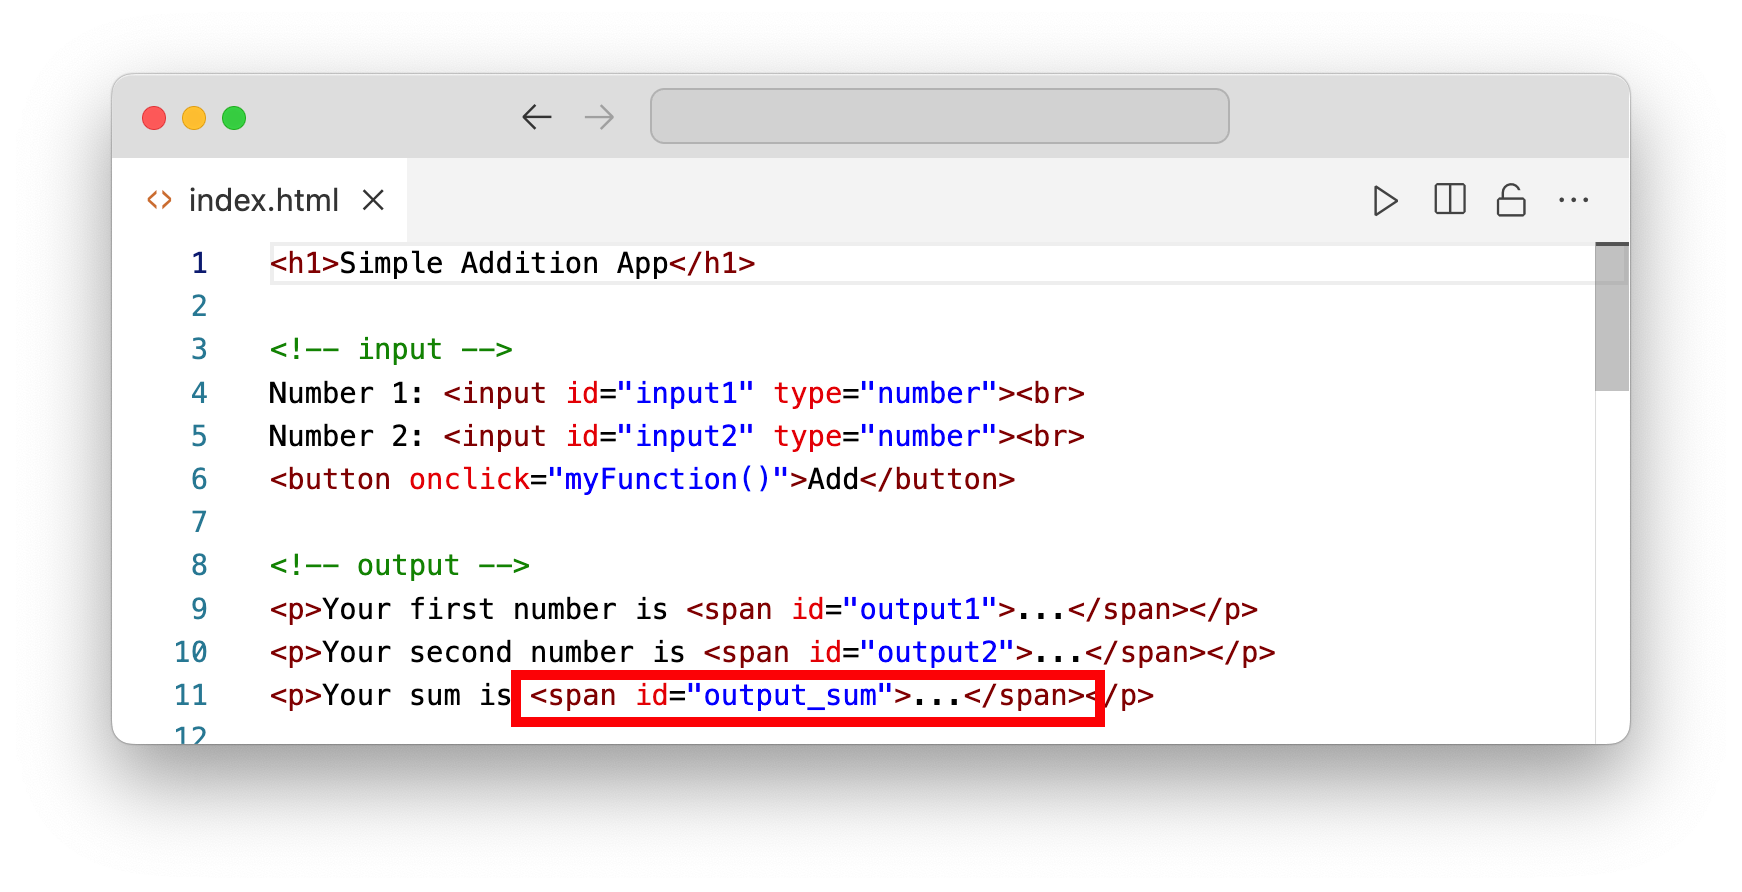This screenshot has width=1742, height=892.
Task: Click the "Your second number is" text
Action: [504, 652]
